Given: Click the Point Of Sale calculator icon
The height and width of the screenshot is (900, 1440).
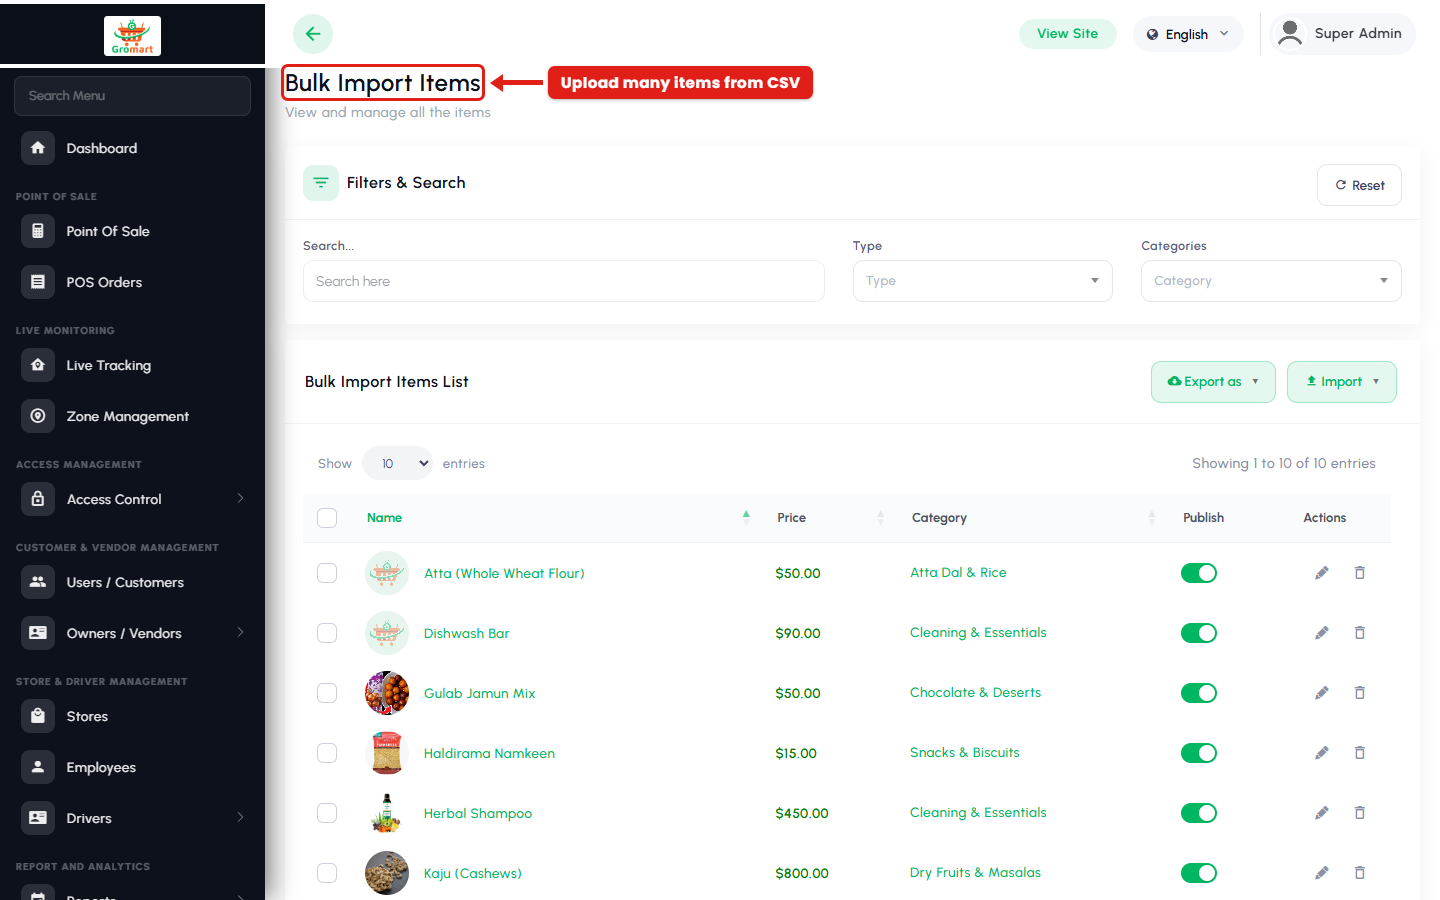Looking at the screenshot, I should [38, 231].
